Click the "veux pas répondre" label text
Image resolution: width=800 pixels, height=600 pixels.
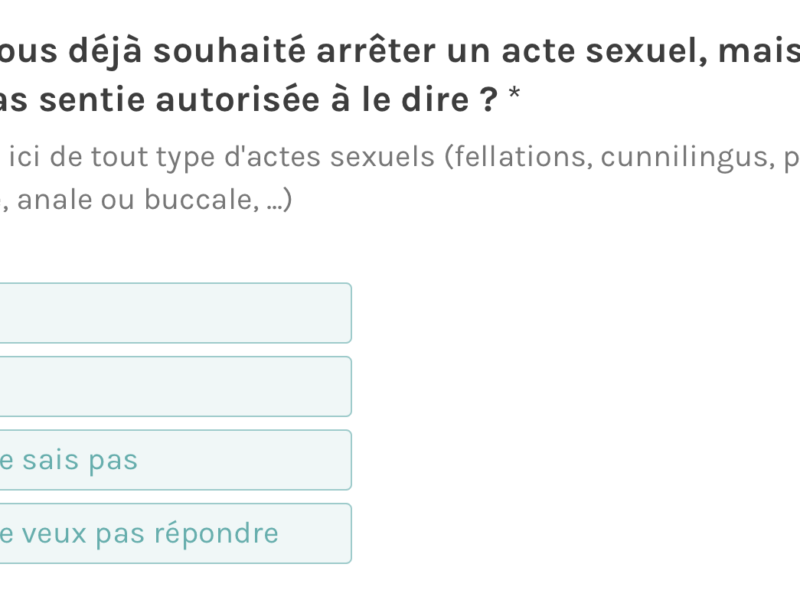click(x=140, y=534)
